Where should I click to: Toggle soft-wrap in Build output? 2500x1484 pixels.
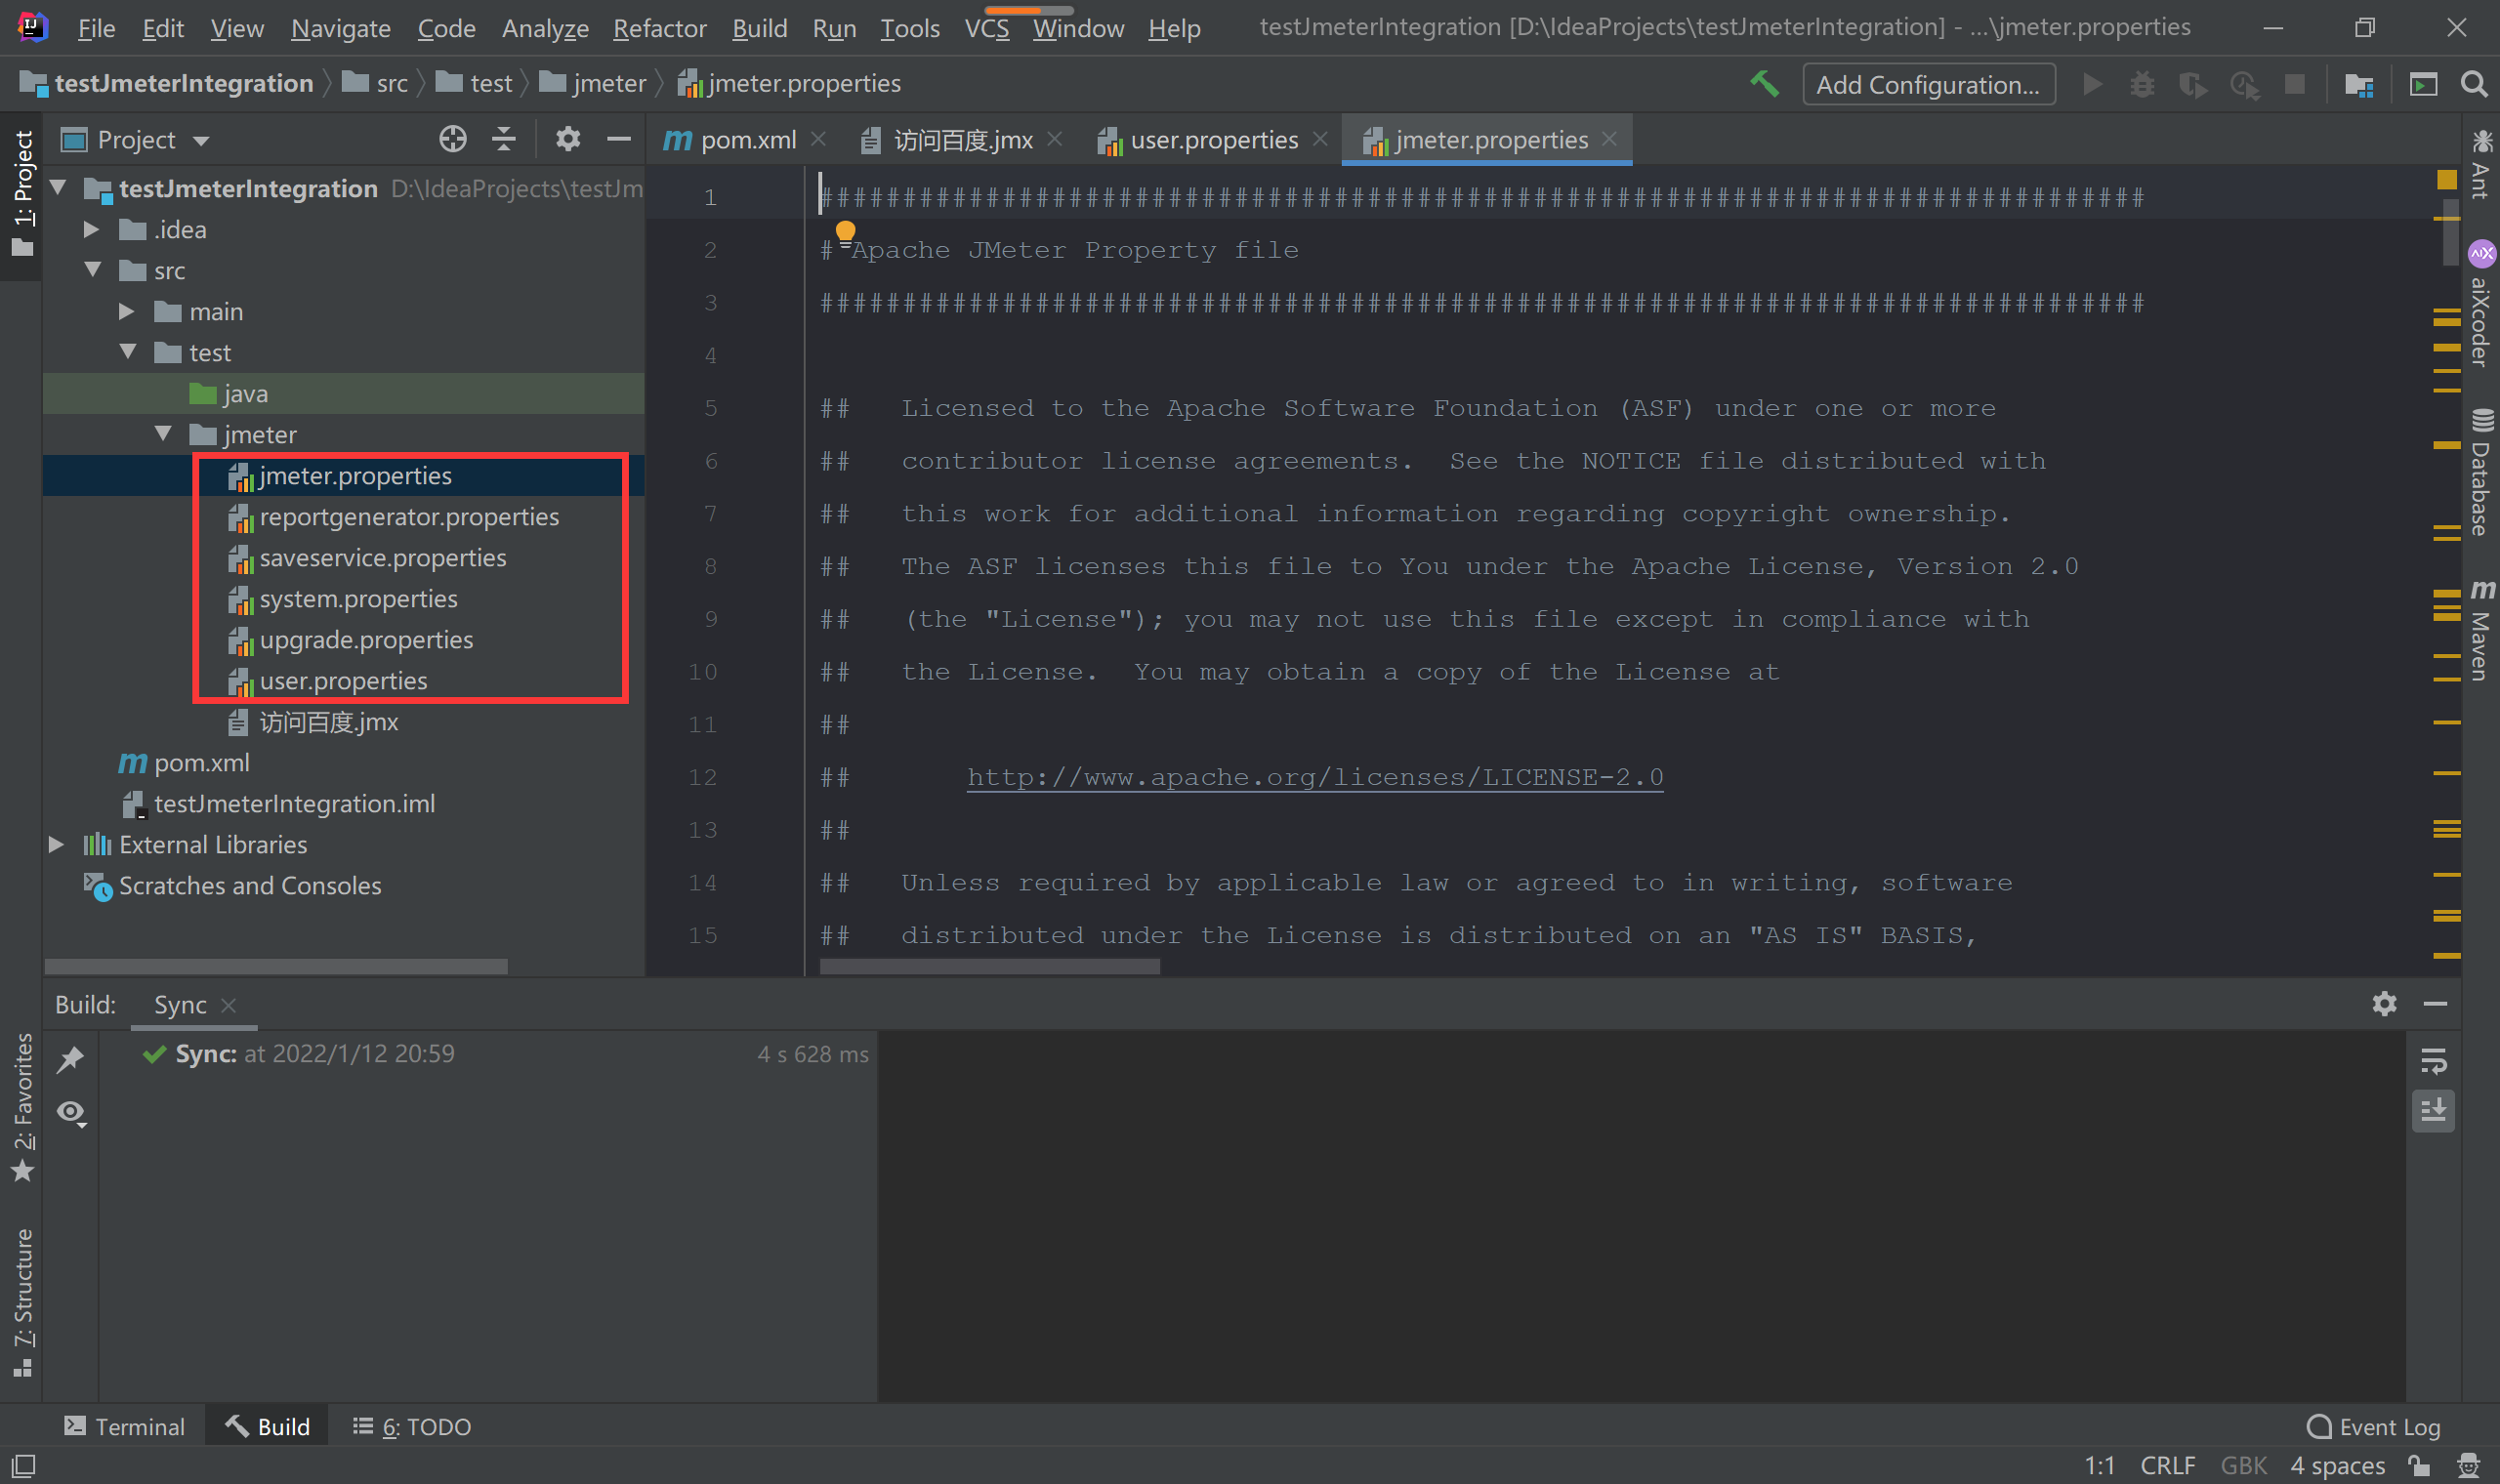[x=2433, y=1060]
